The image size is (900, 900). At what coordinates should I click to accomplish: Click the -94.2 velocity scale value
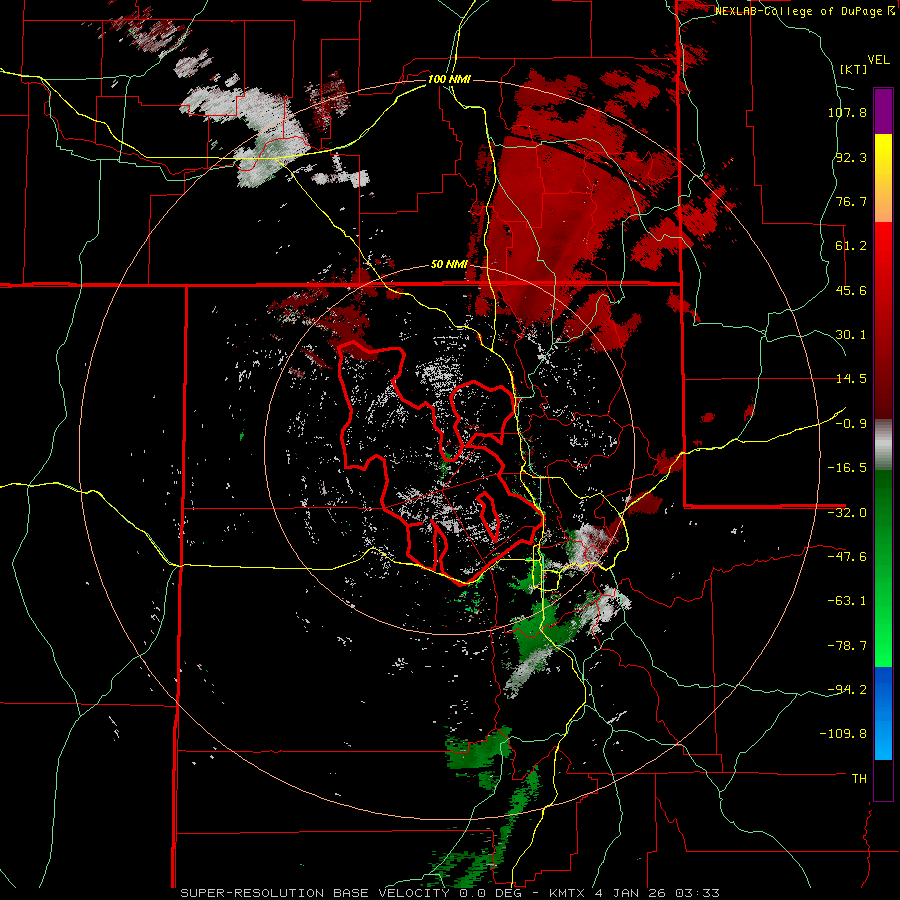[847, 690]
